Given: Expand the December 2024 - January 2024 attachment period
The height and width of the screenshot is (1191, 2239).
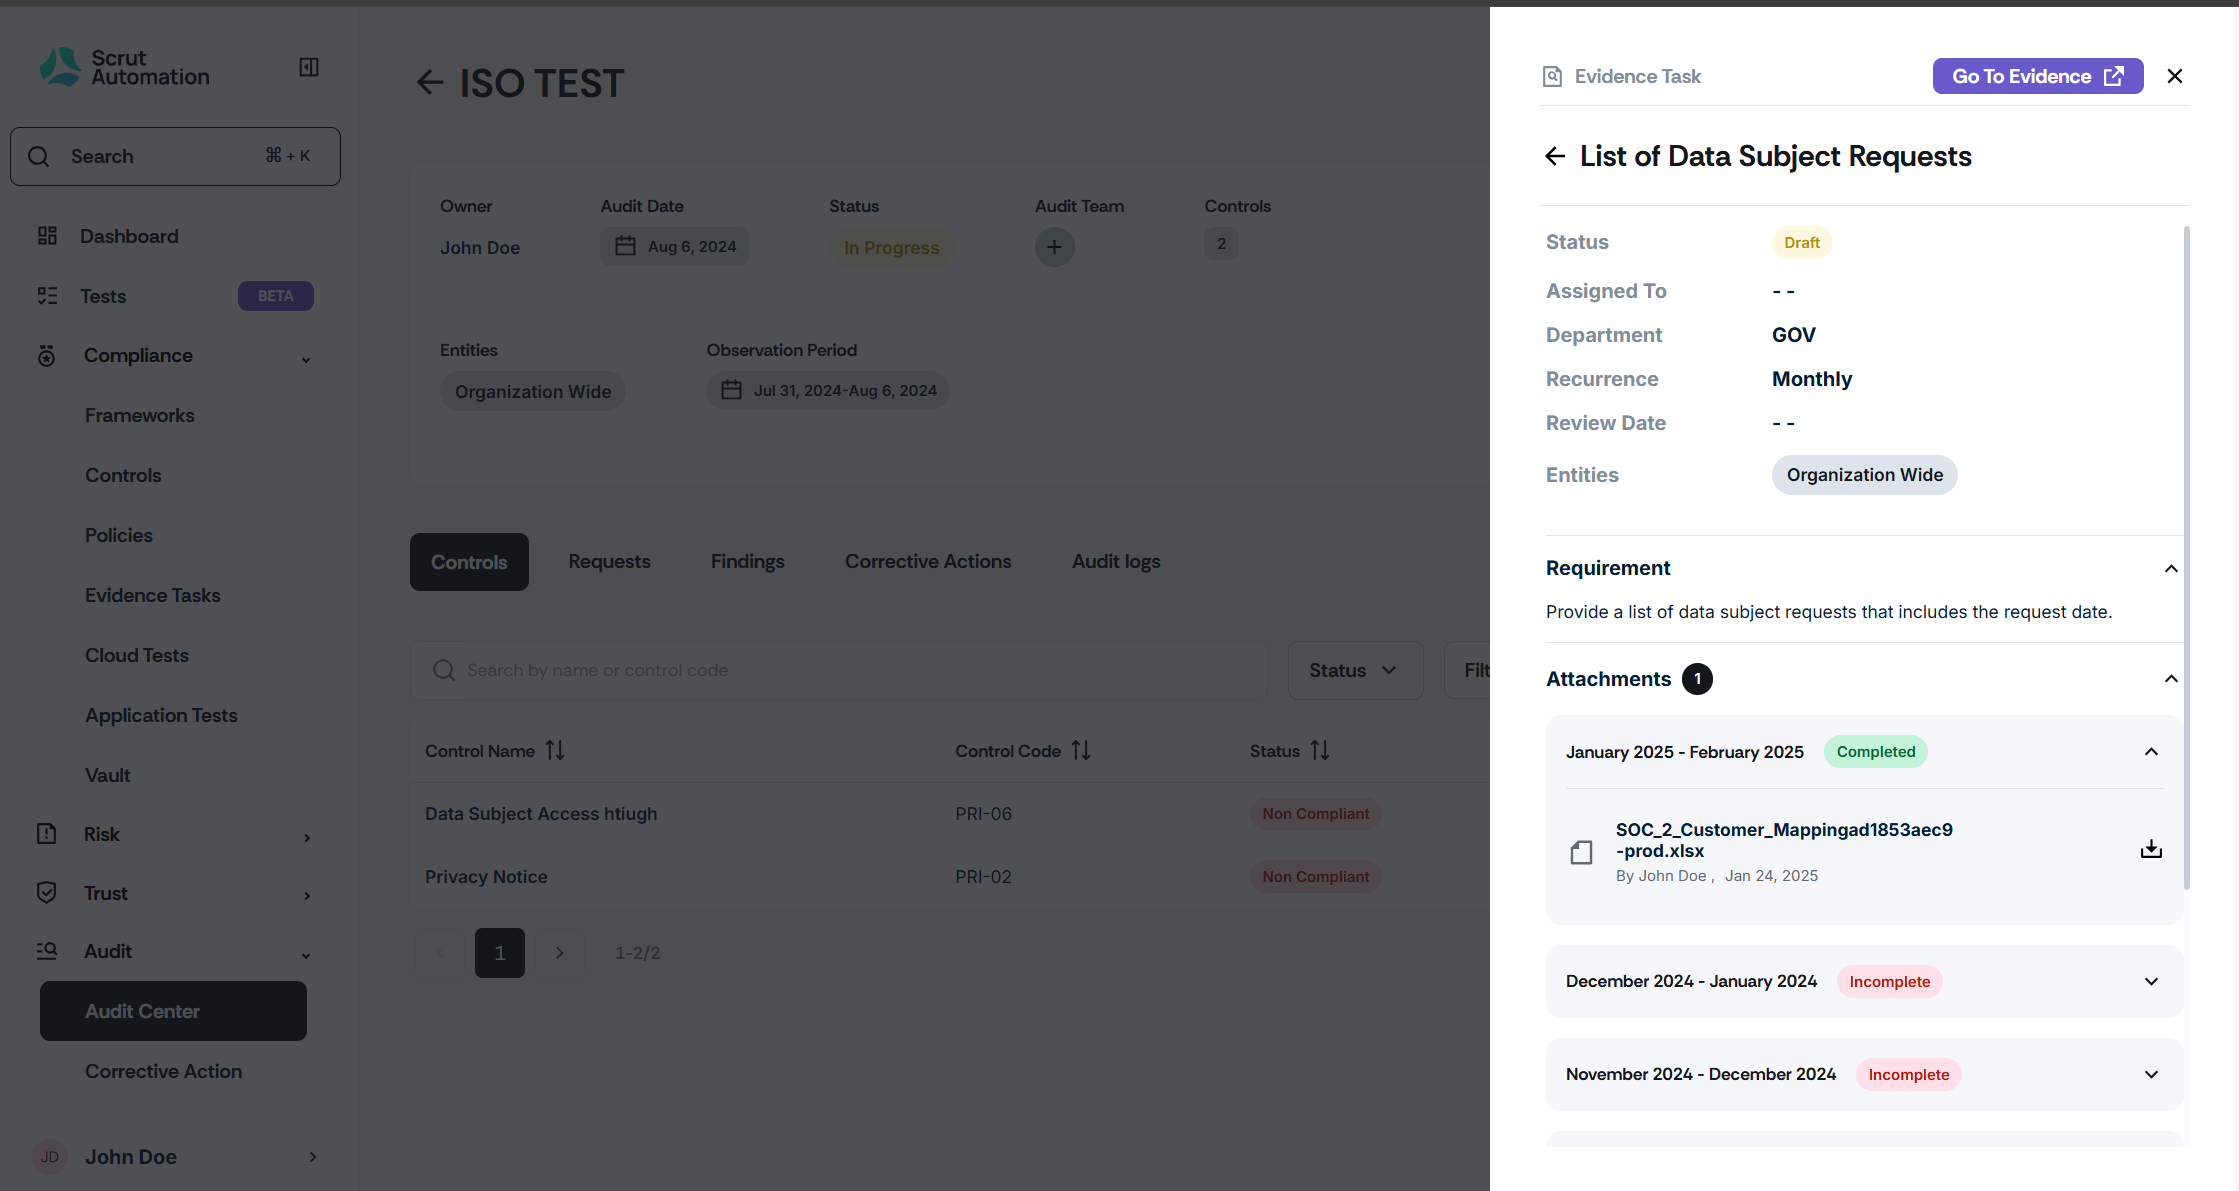Looking at the screenshot, I should 2151,982.
